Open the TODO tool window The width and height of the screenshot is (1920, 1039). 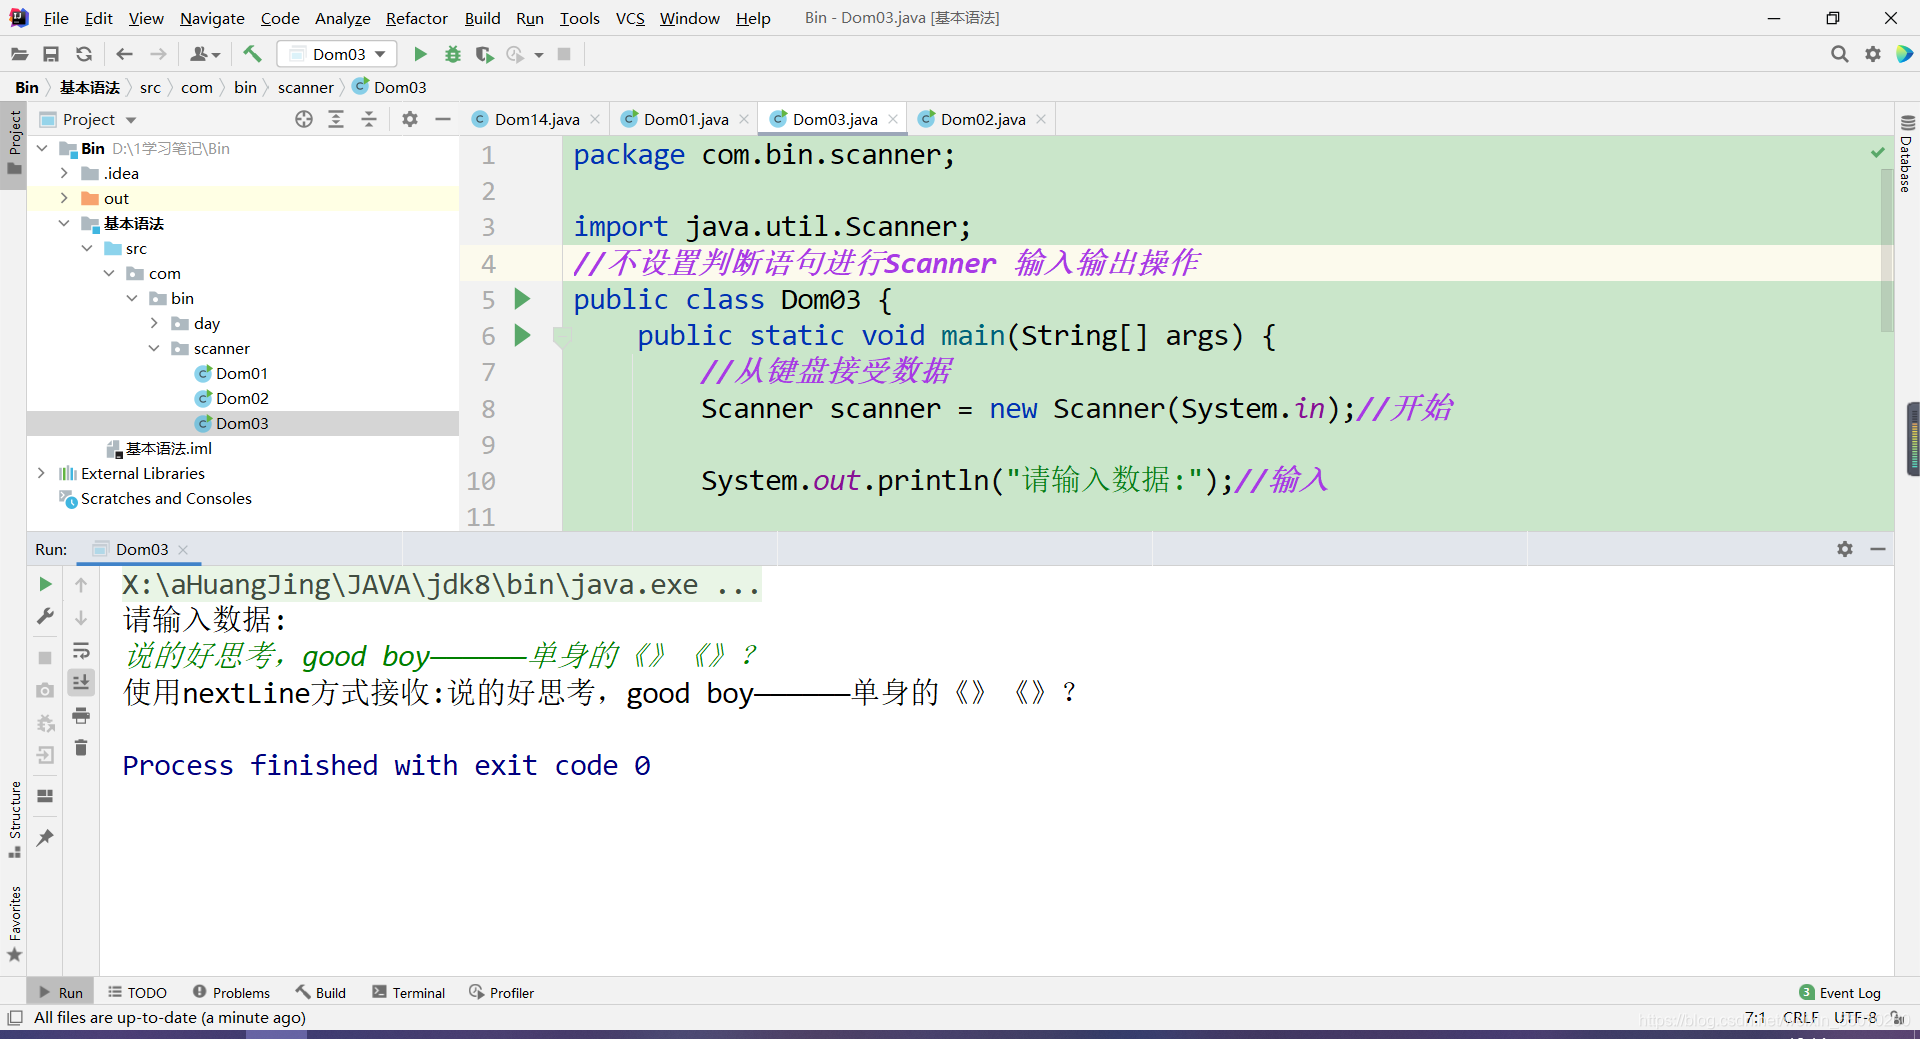pos(138,992)
